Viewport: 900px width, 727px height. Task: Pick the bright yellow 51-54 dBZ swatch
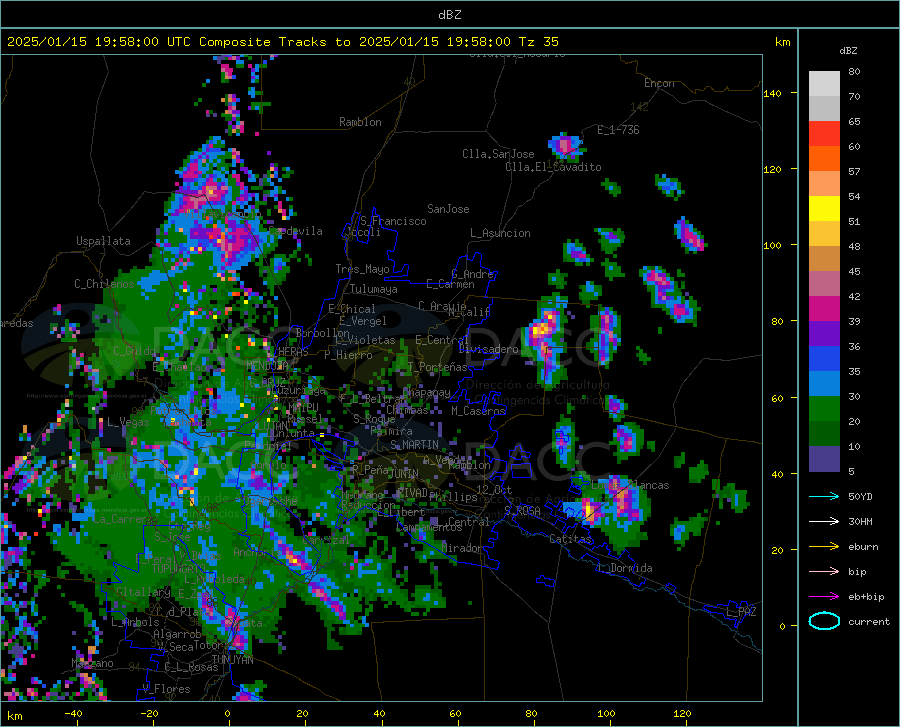click(x=824, y=209)
